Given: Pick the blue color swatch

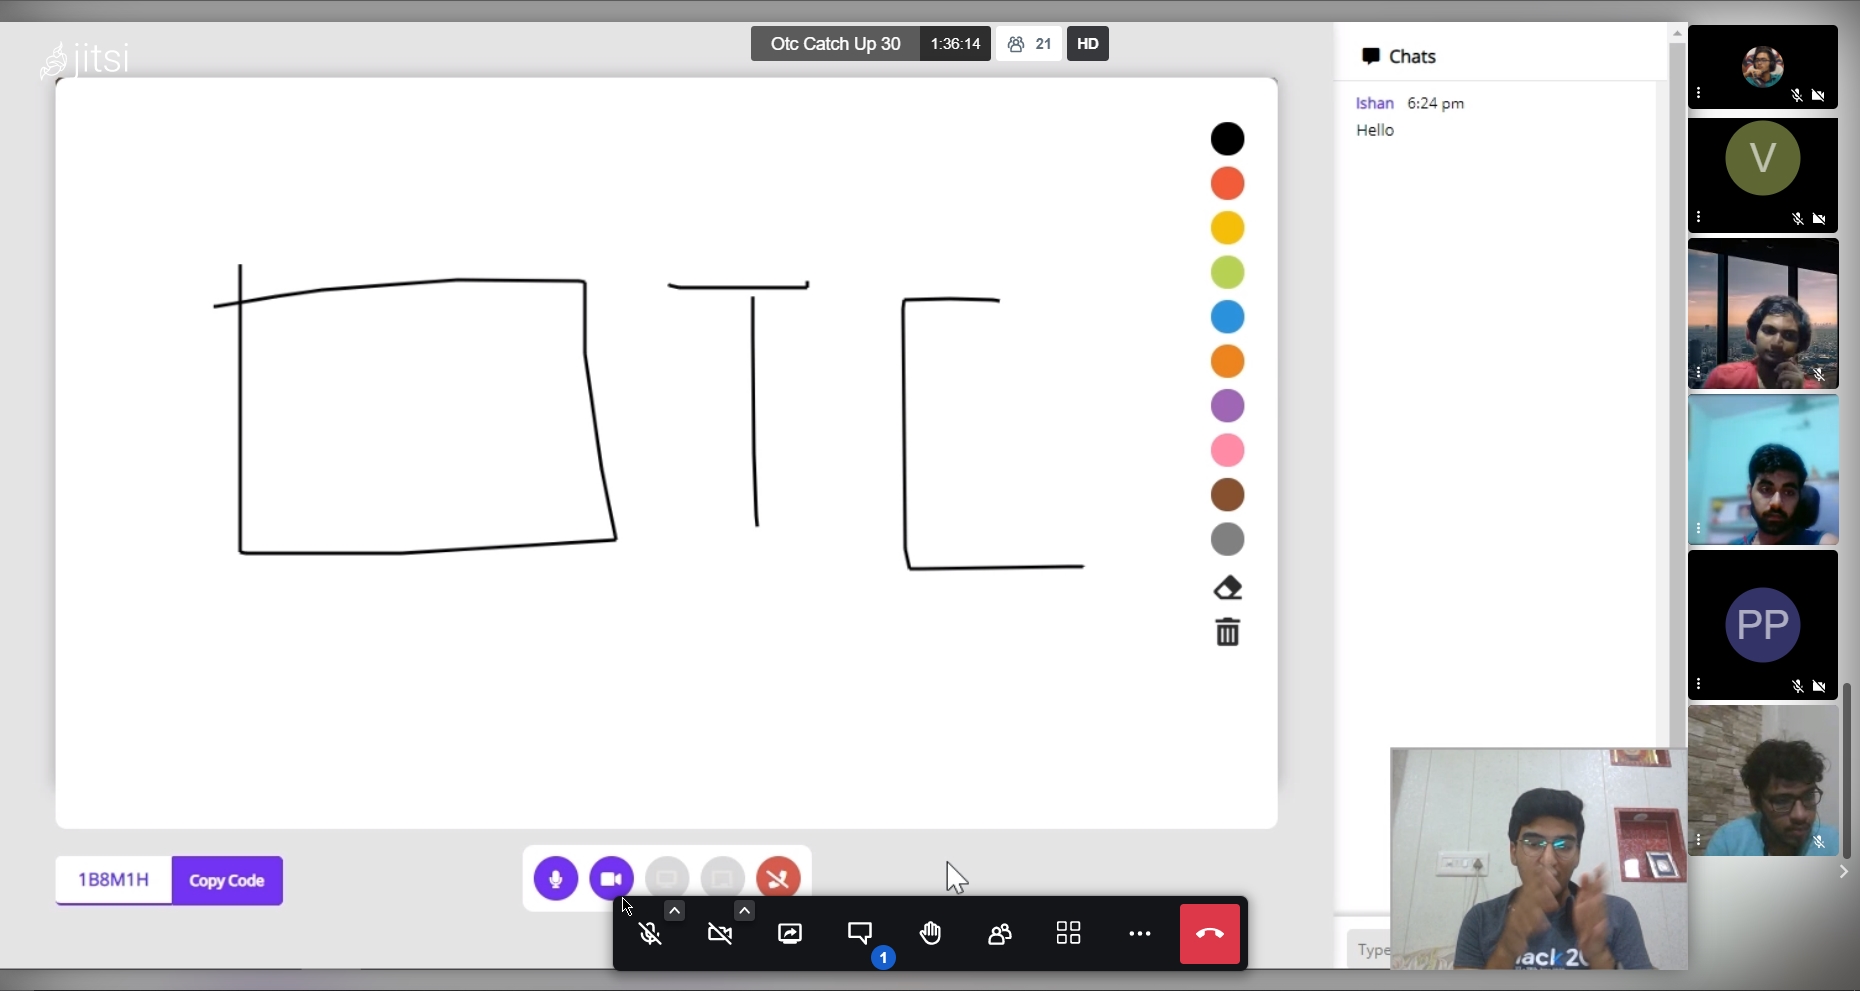Looking at the screenshot, I should pyautogui.click(x=1228, y=317).
